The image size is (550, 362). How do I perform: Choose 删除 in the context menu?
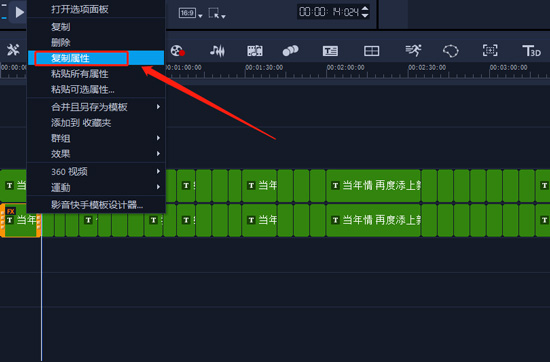coord(96,42)
